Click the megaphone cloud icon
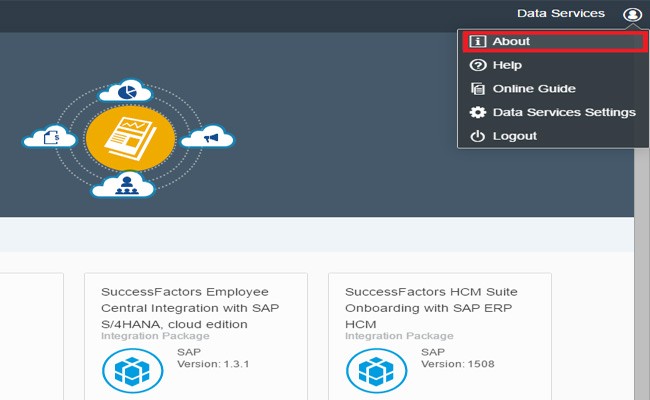The height and width of the screenshot is (400, 650). click(208, 136)
